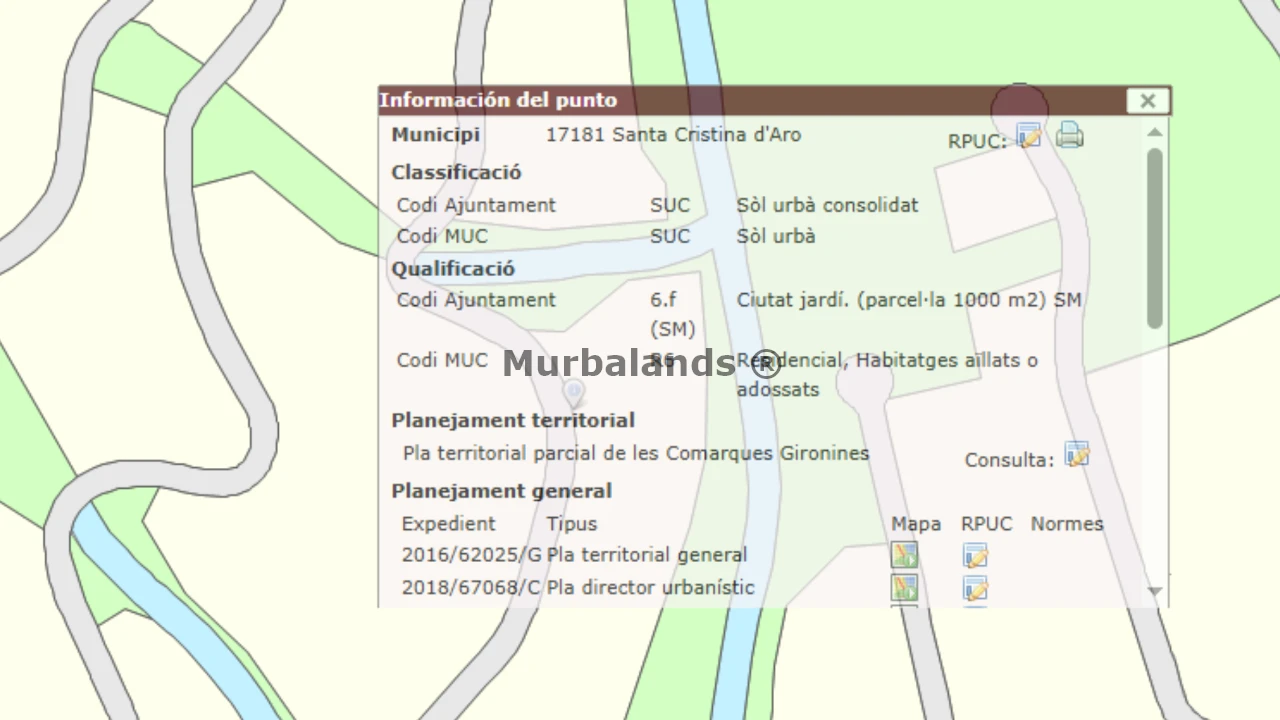Click Pla territorial parcial de les Comarques Gironines

(x=636, y=453)
